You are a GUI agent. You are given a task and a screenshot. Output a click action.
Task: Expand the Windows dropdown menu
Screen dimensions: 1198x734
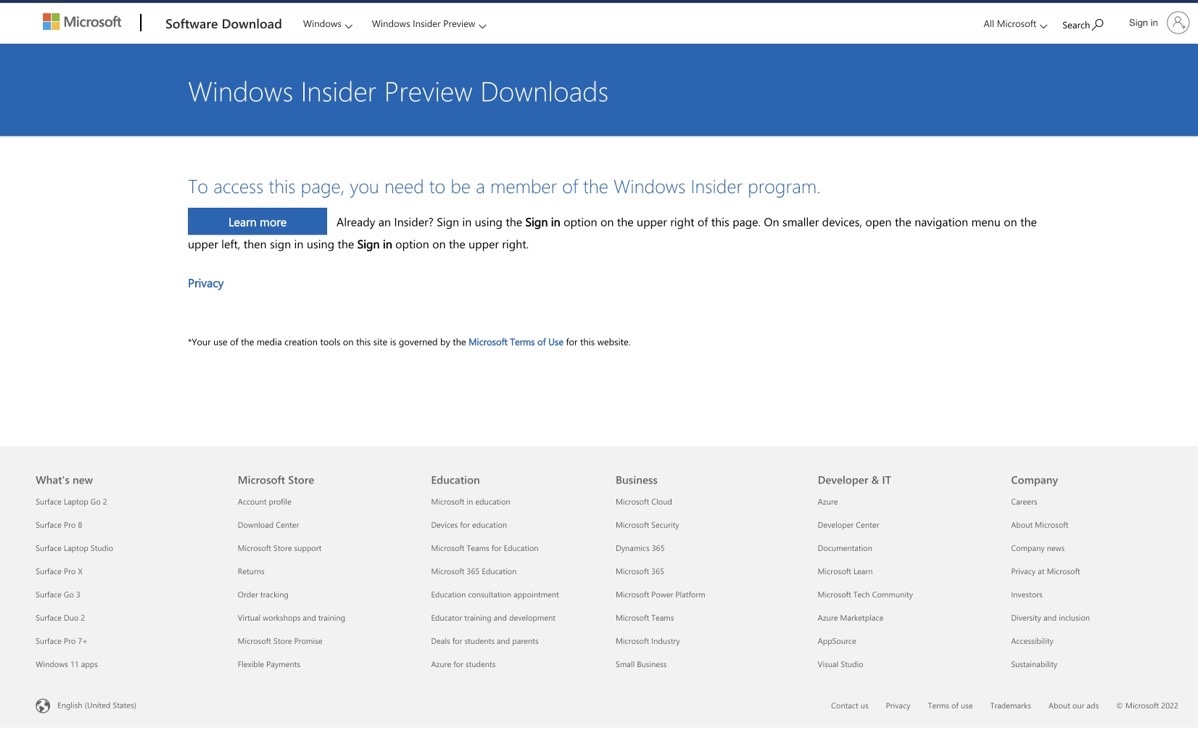tap(327, 24)
